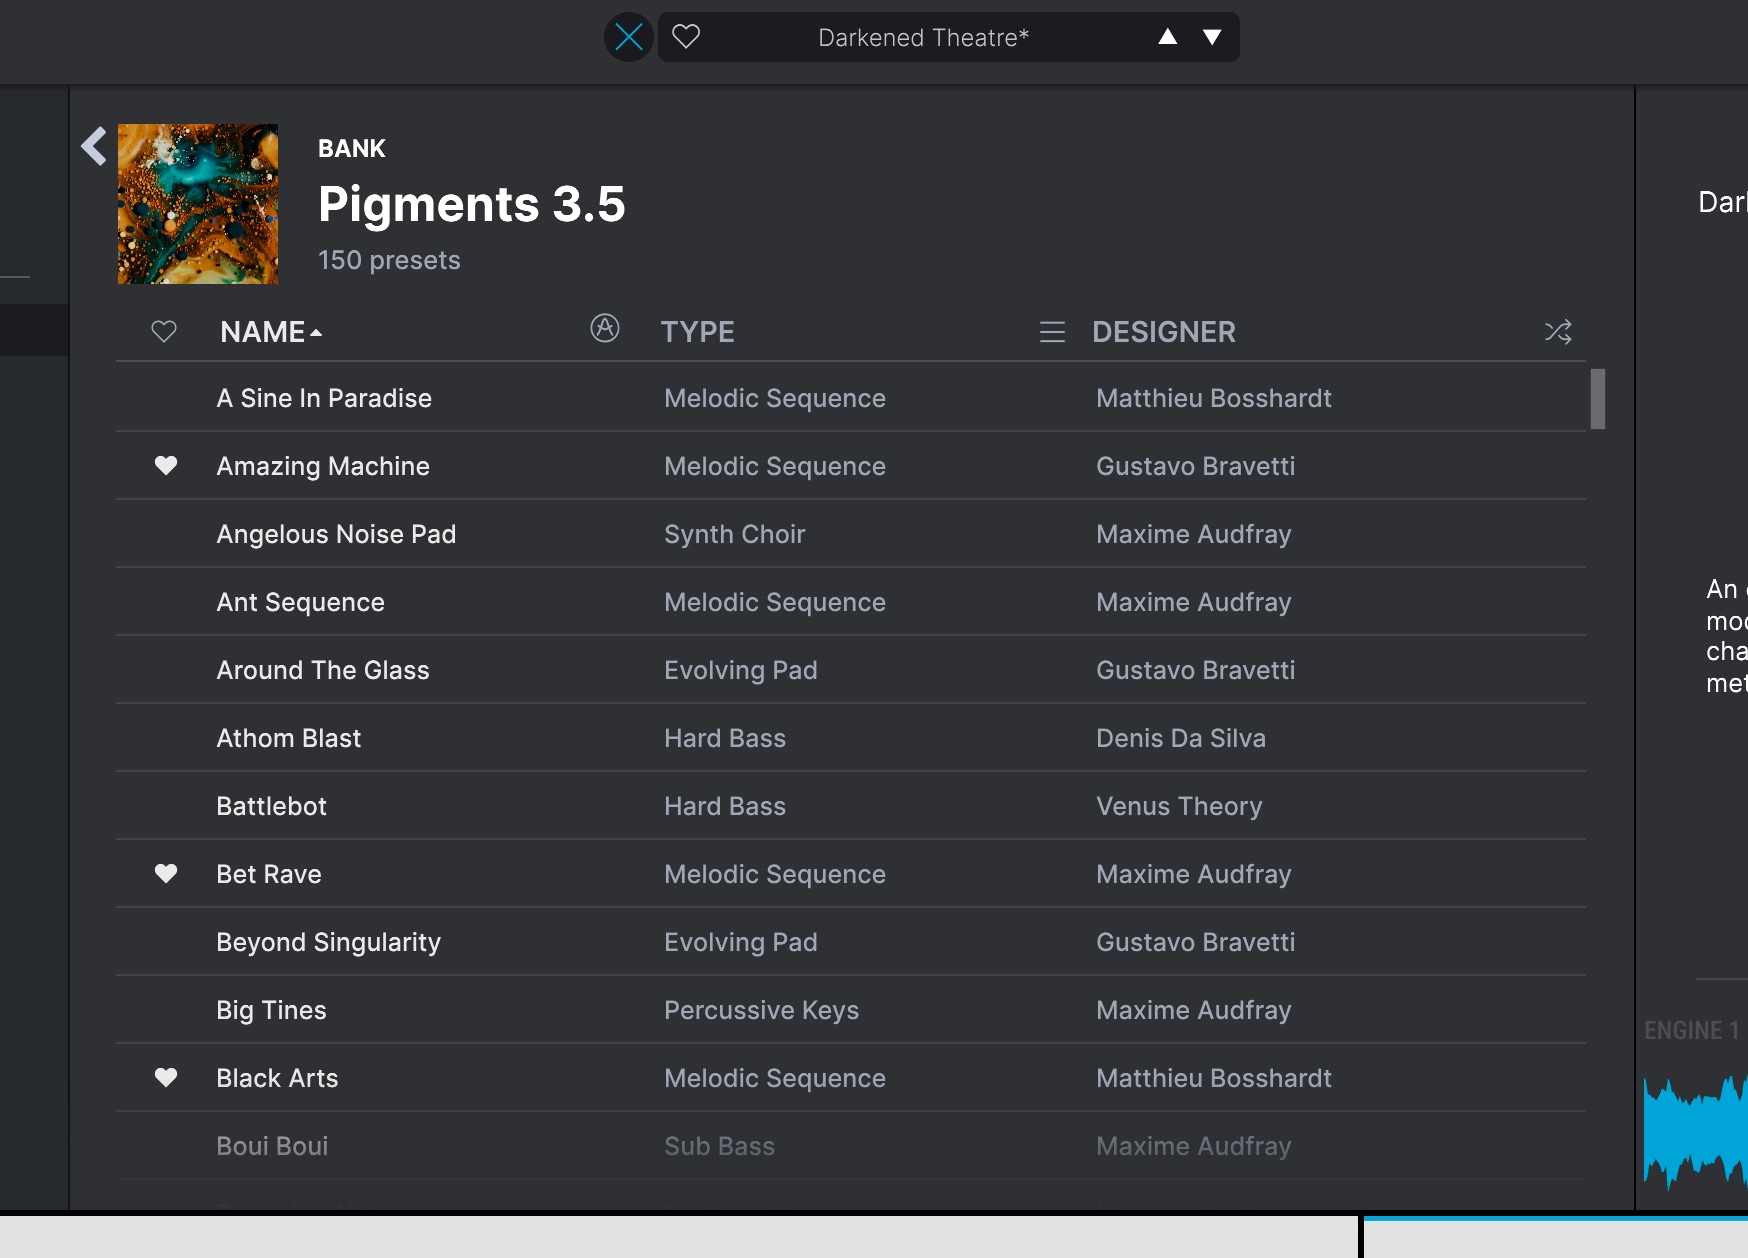
Task: Sort by favorites heart column header
Action: [164, 332]
